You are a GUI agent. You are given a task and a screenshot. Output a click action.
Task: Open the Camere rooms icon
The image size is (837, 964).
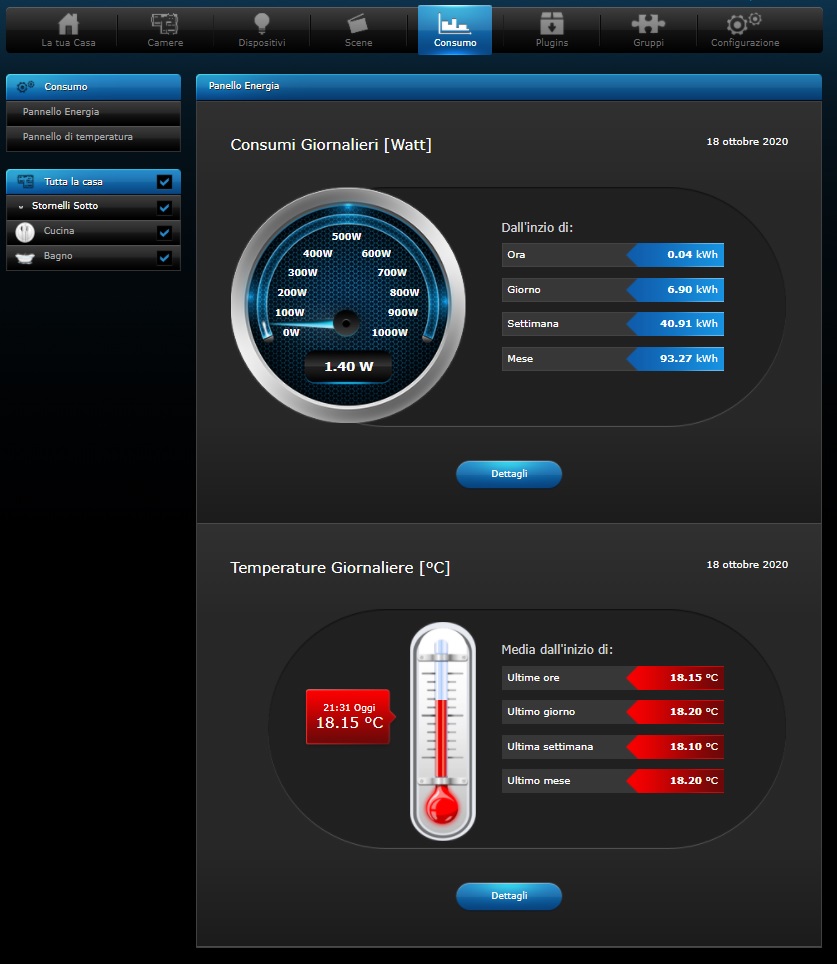(x=165, y=24)
